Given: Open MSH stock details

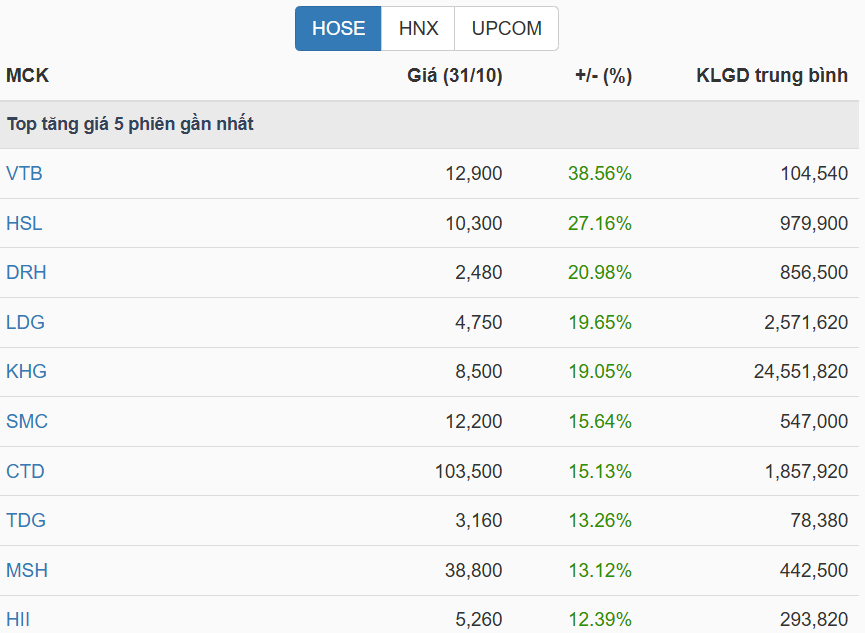Looking at the screenshot, I should pos(27,570).
